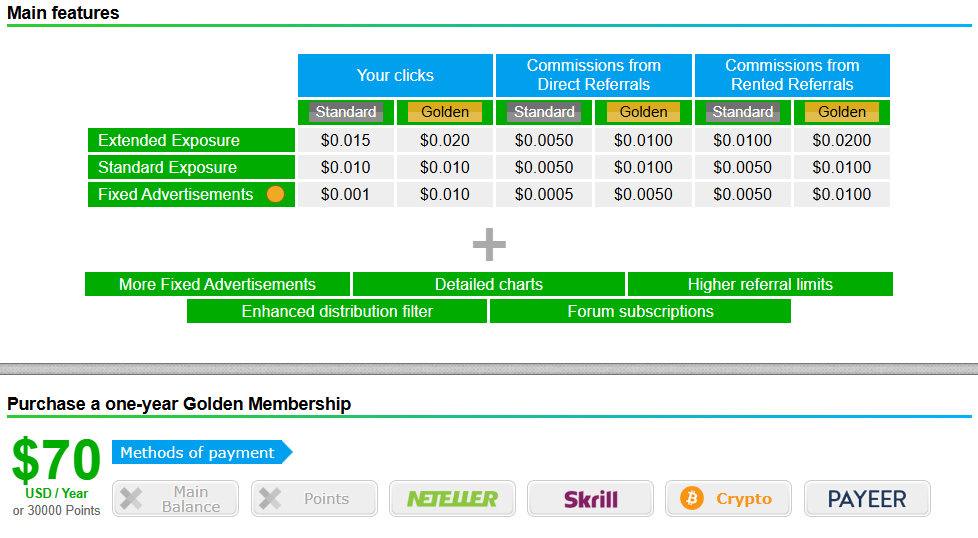The height and width of the screenshot is (538, 978).
Task: Click the Golden badge under Your clicks
Action: click(445, 112)
